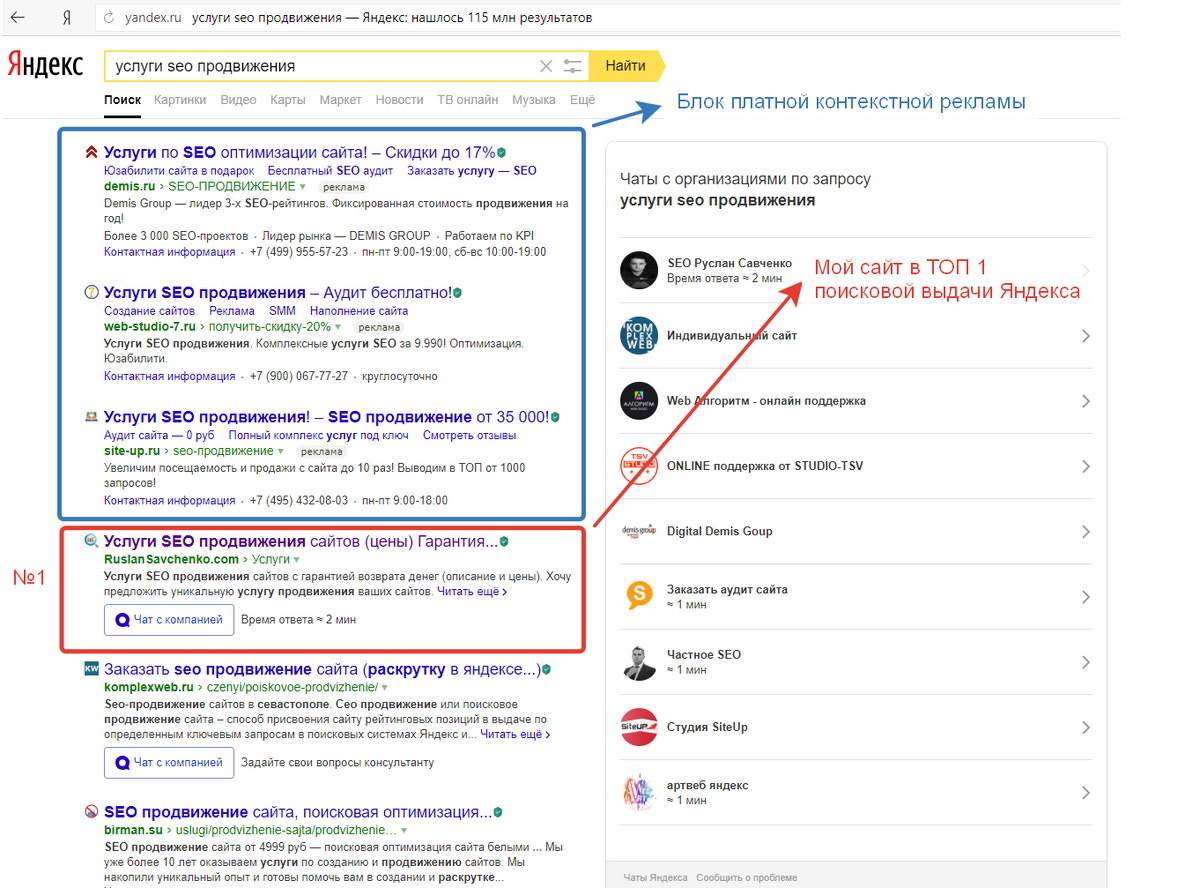The height and width of the screenshot is (888, 1200).
Task: Open SEO продвижение сайта, поисковая оптимизация result
Action: 298,812
